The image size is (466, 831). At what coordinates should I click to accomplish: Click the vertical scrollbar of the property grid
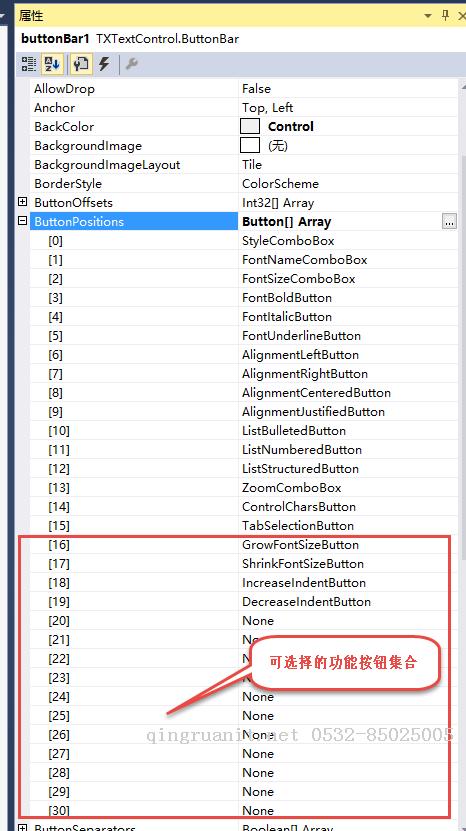(x=462, y=371)
